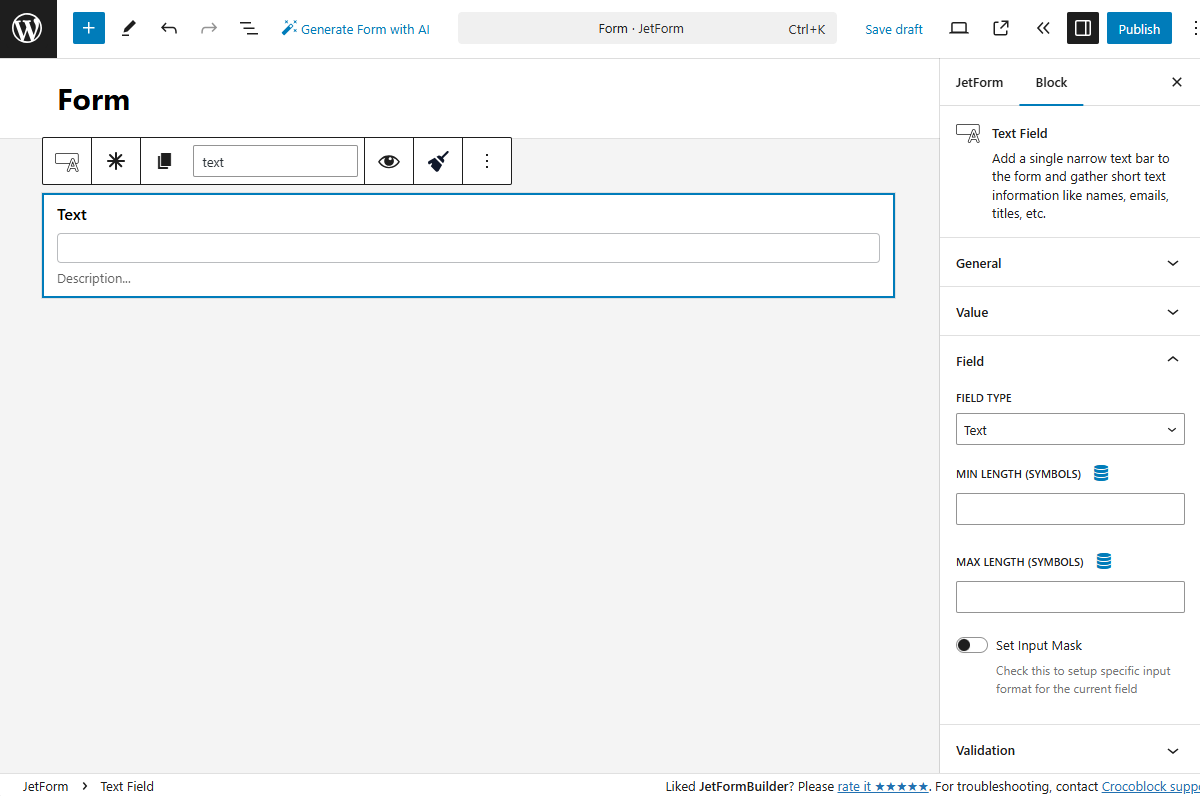This screenshot has height=796, width=1200.
Task: Click the broom sanitize icon in block toolbar
Action: click(437, 160)
